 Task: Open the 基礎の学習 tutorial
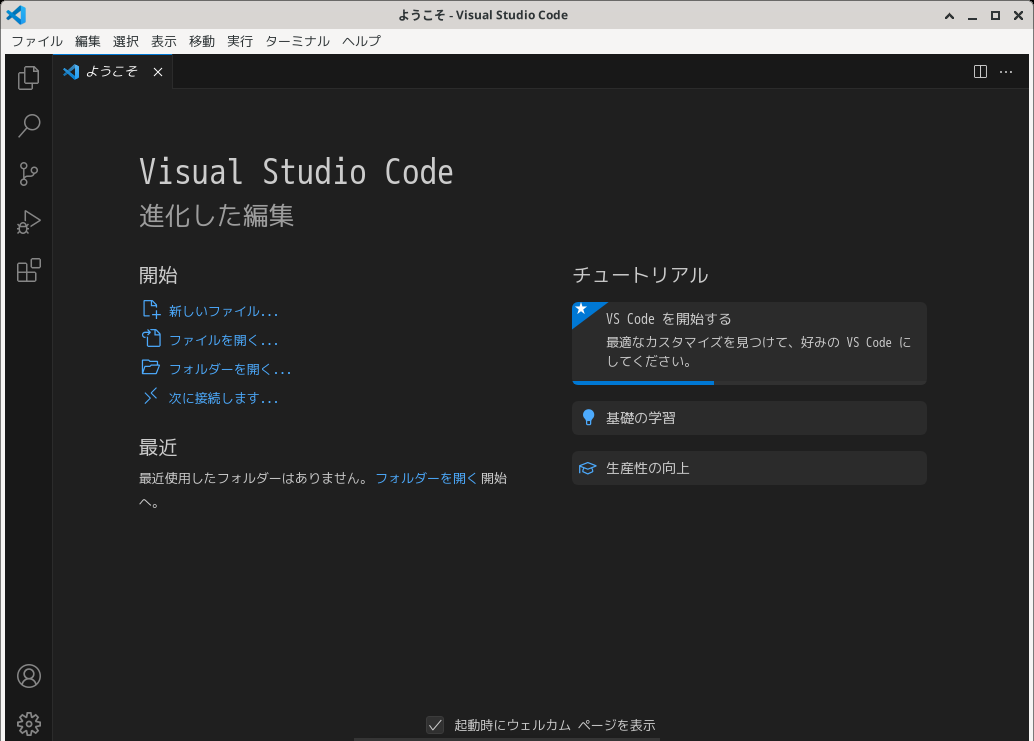pos(749,418)
